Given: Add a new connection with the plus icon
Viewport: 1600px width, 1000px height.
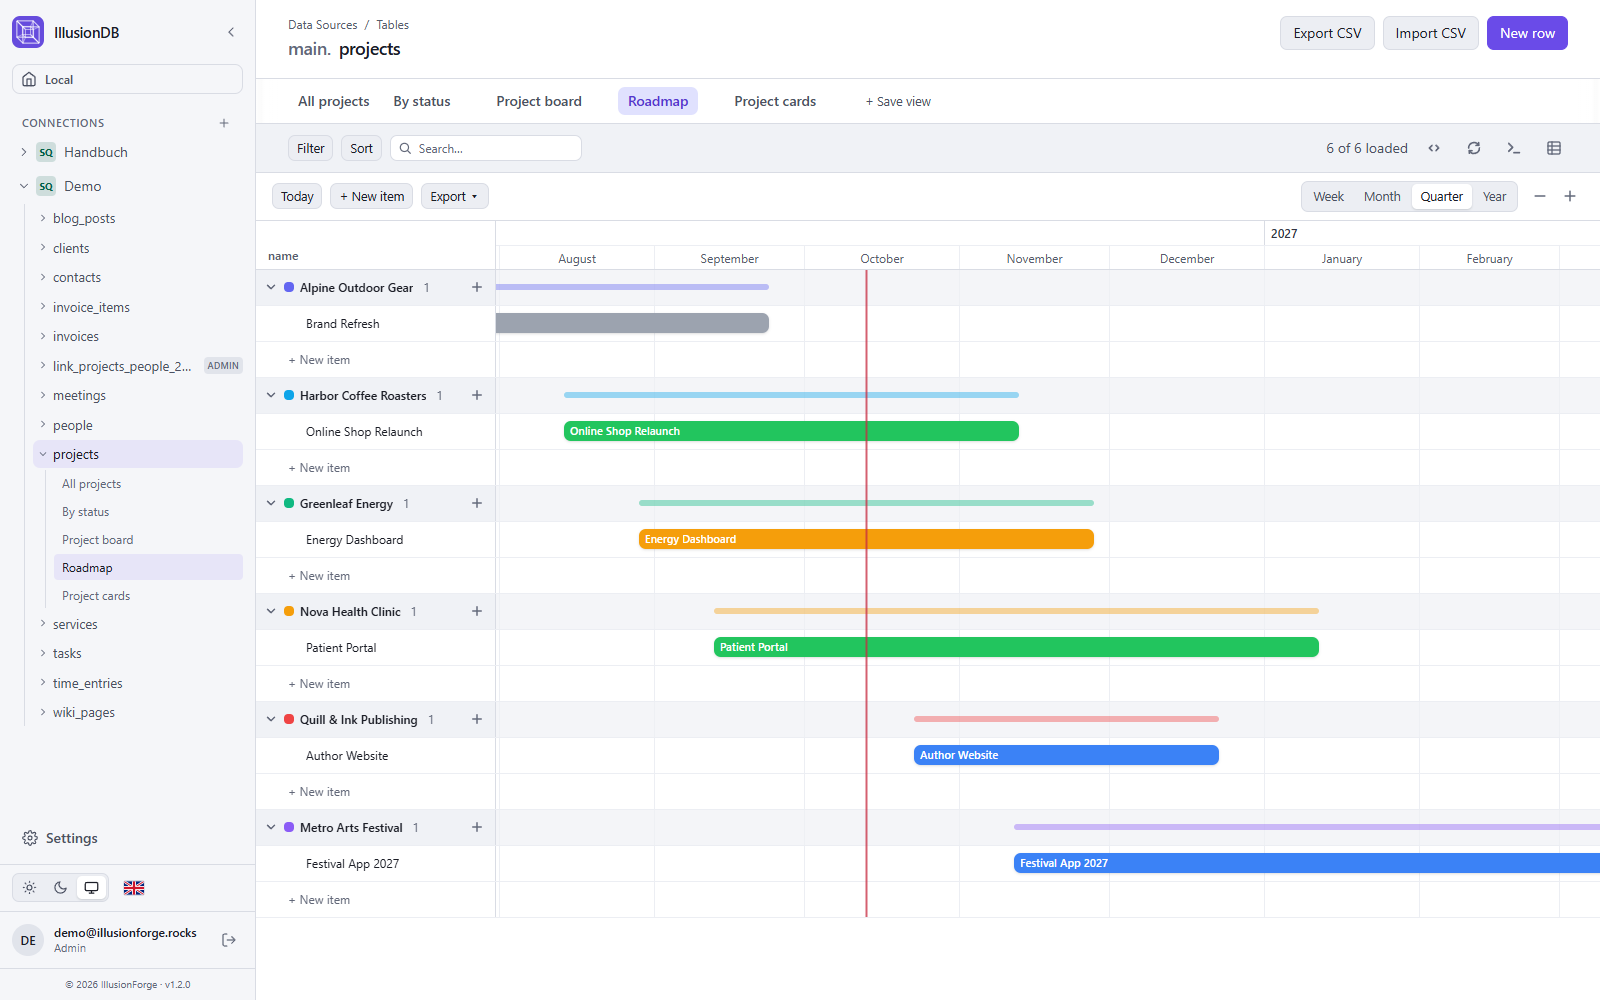Looking at the screenshot, I should (224, 123).
